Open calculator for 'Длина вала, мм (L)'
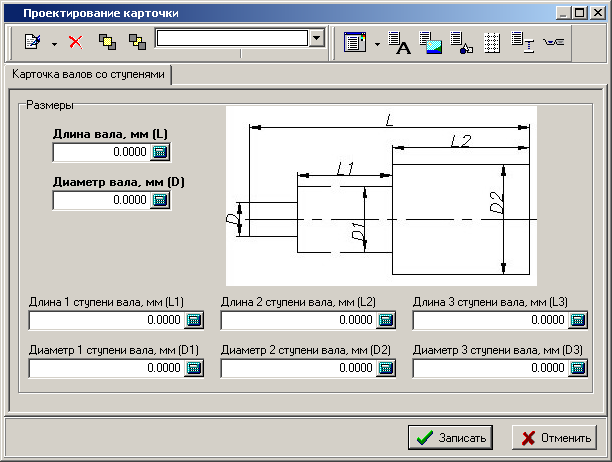 (x=160, y=152)
